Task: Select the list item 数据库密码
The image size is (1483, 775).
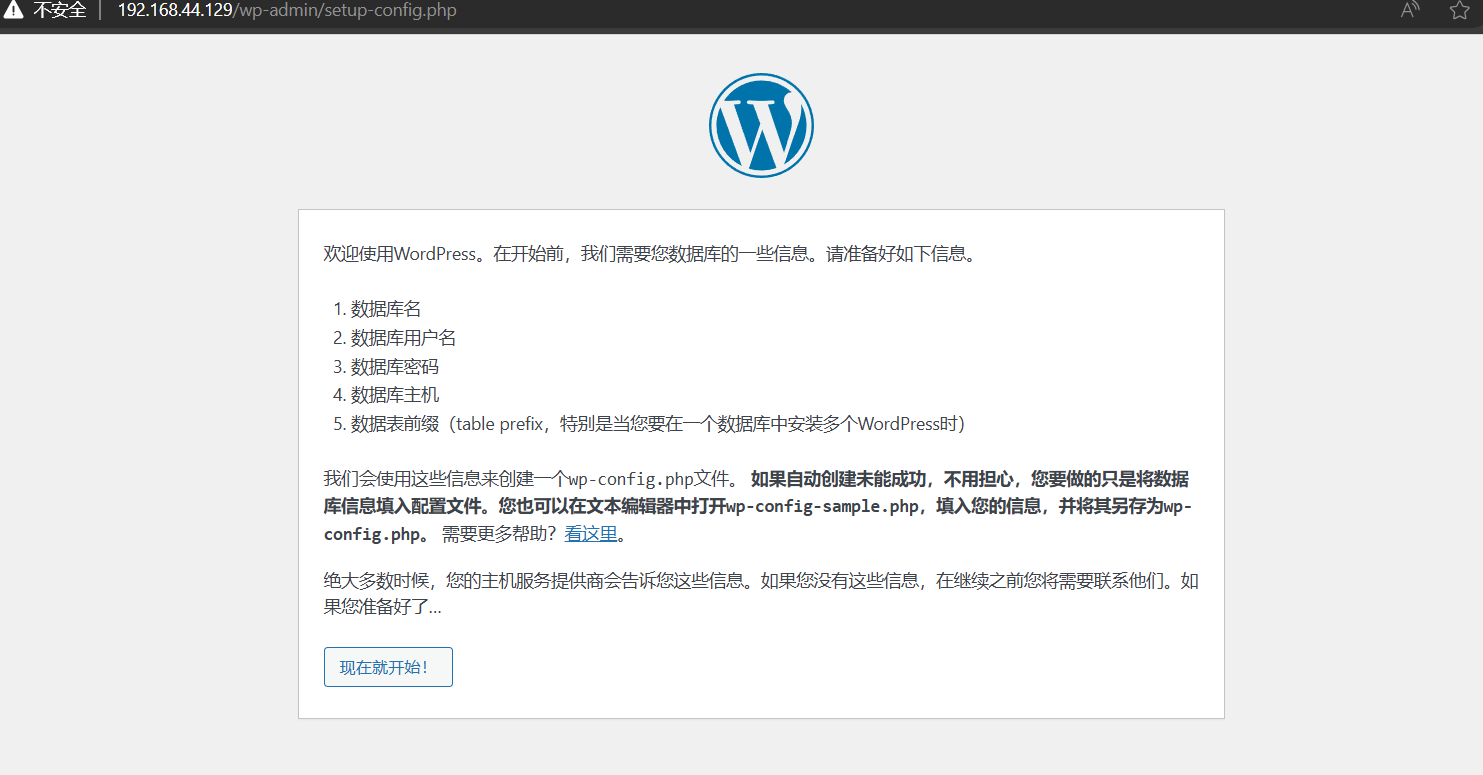Action: [395, 367]
